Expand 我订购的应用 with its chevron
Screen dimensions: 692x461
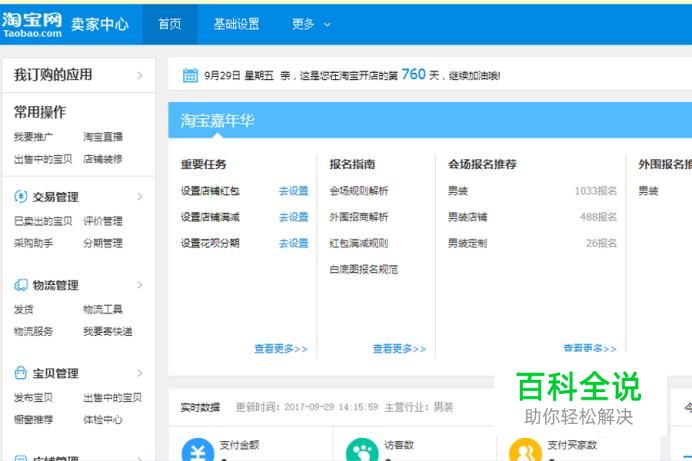point(139,75)
